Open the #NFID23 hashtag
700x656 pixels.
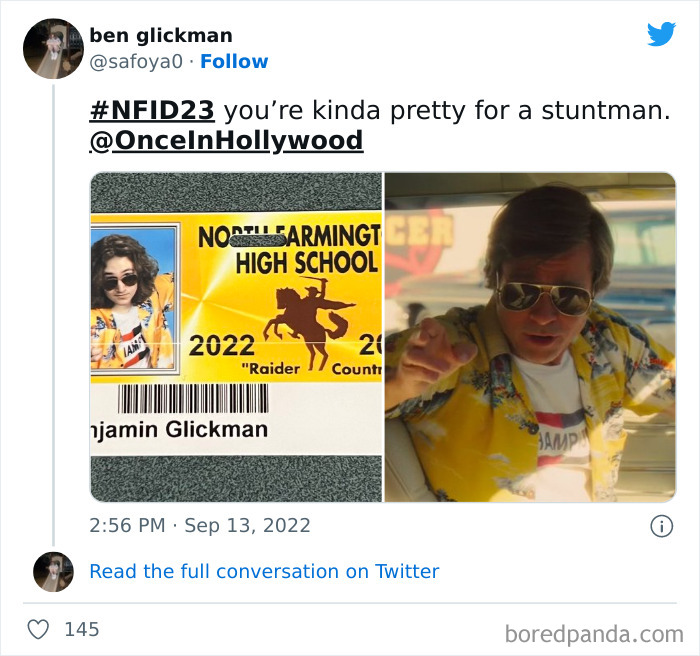click(152, 110)
